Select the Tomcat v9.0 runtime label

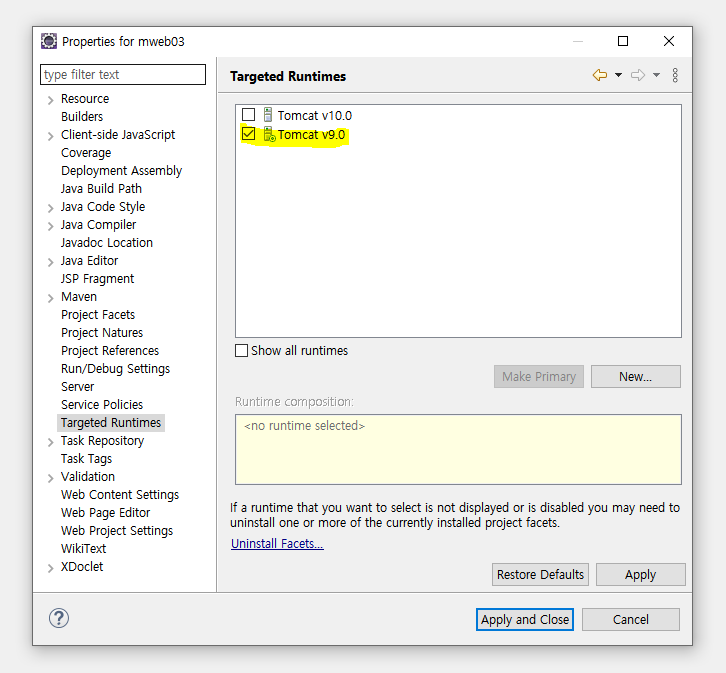[311, 135]
